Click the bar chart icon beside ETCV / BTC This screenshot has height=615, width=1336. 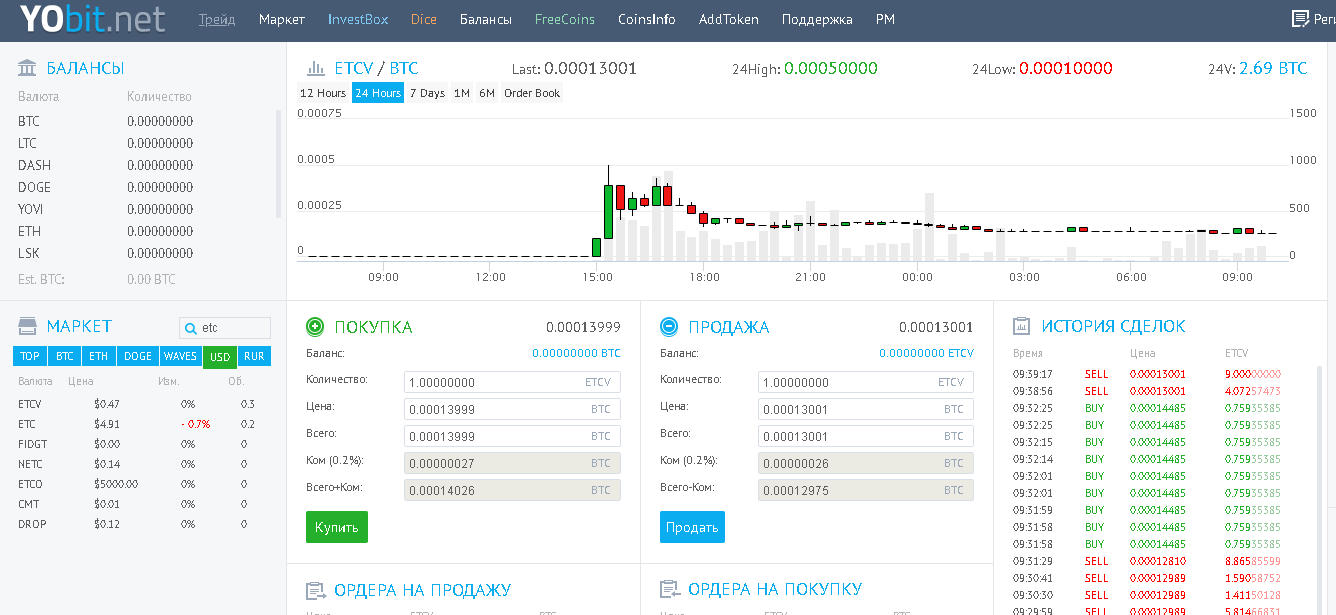(315, 69)
